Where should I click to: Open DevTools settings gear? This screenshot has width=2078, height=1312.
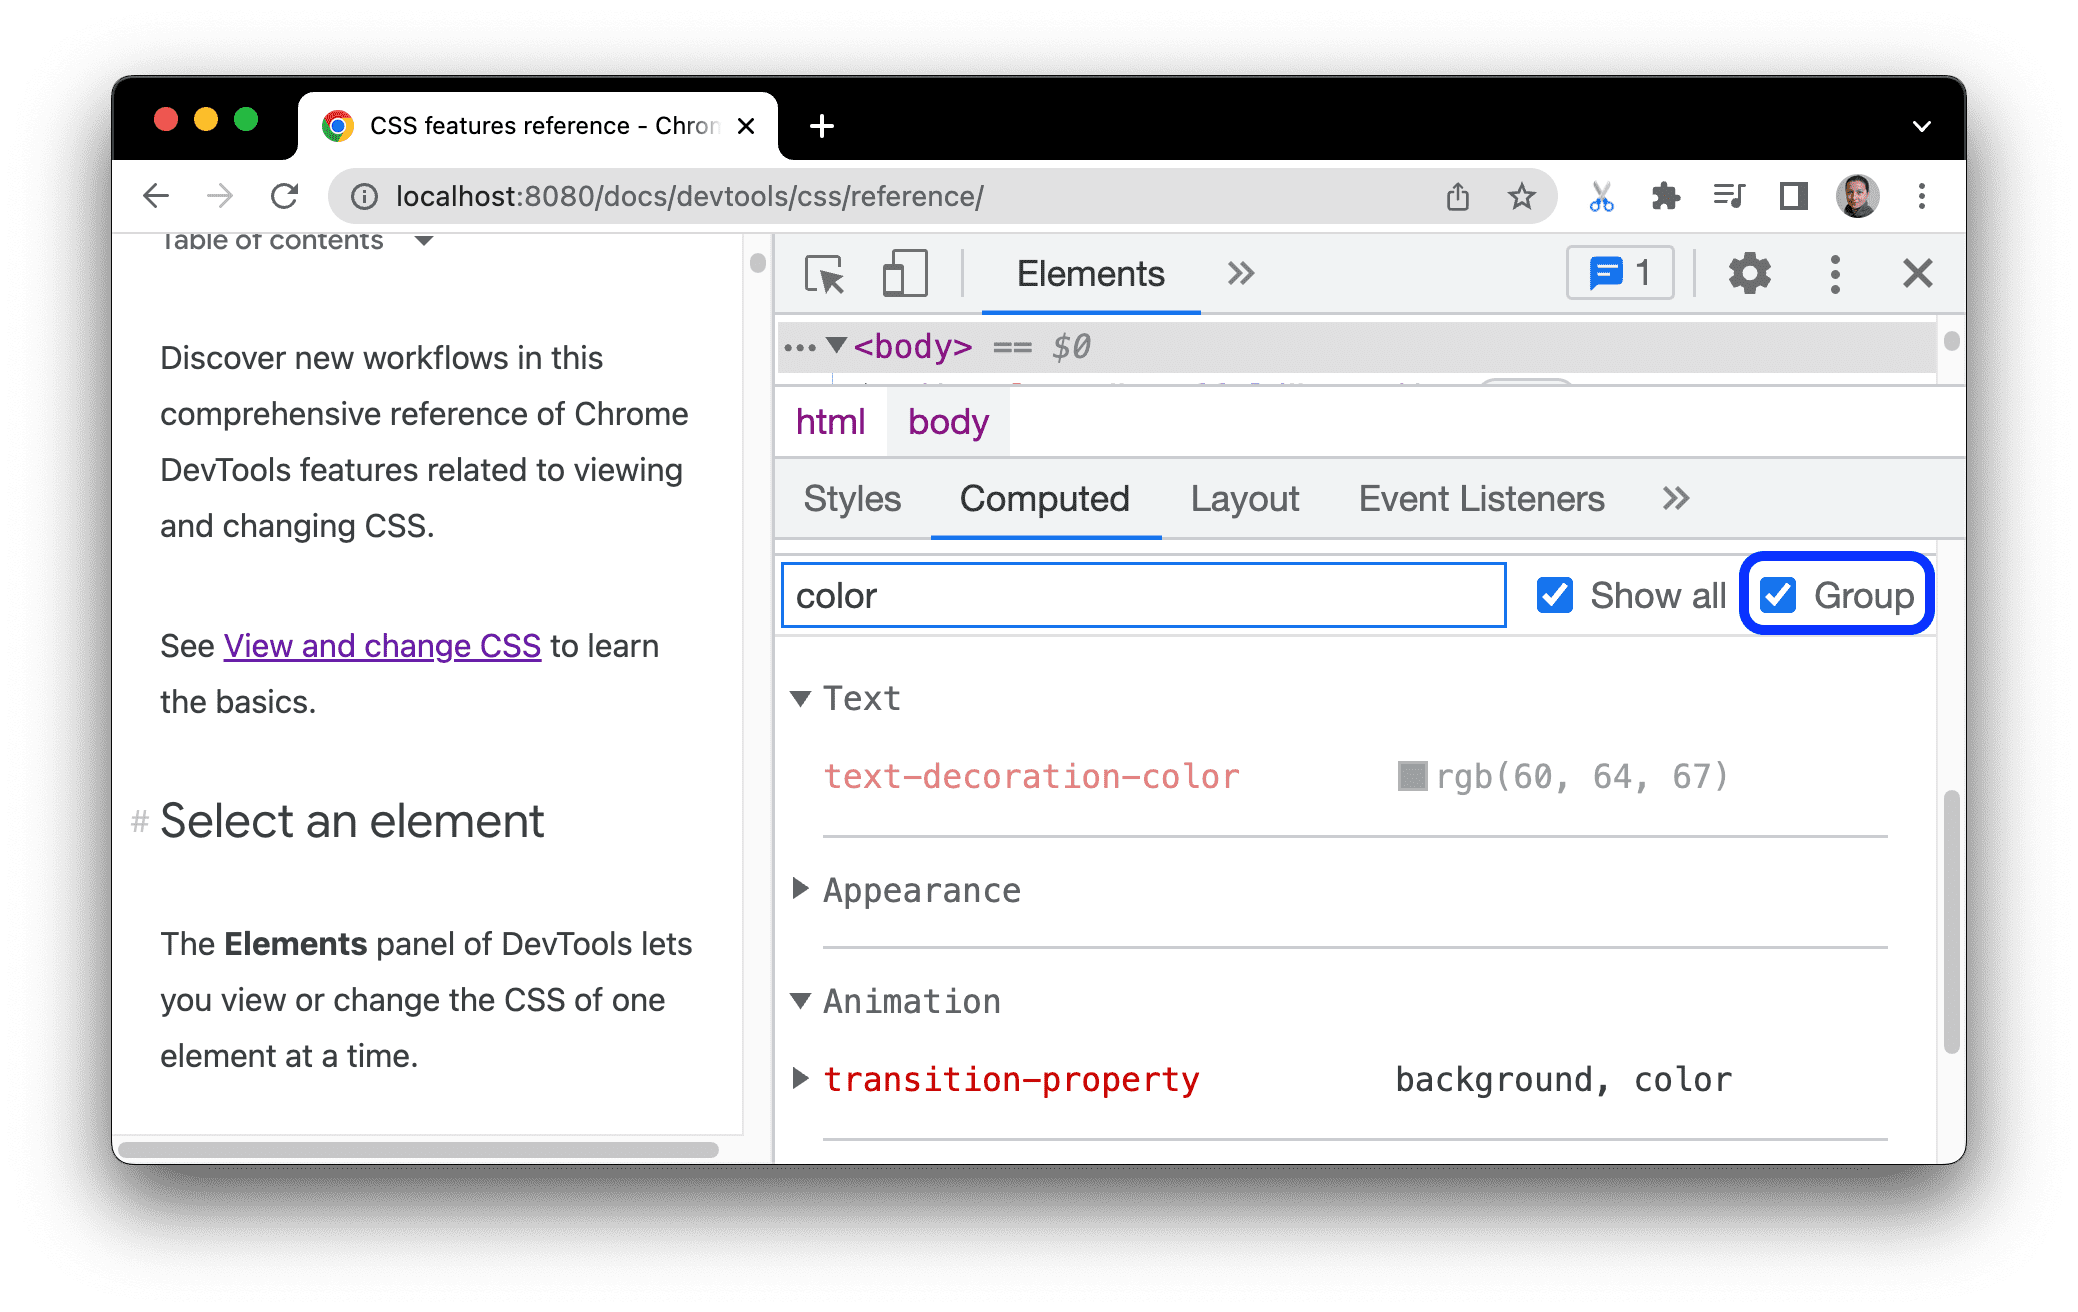pyautogui.click(x=1749, y=273)
